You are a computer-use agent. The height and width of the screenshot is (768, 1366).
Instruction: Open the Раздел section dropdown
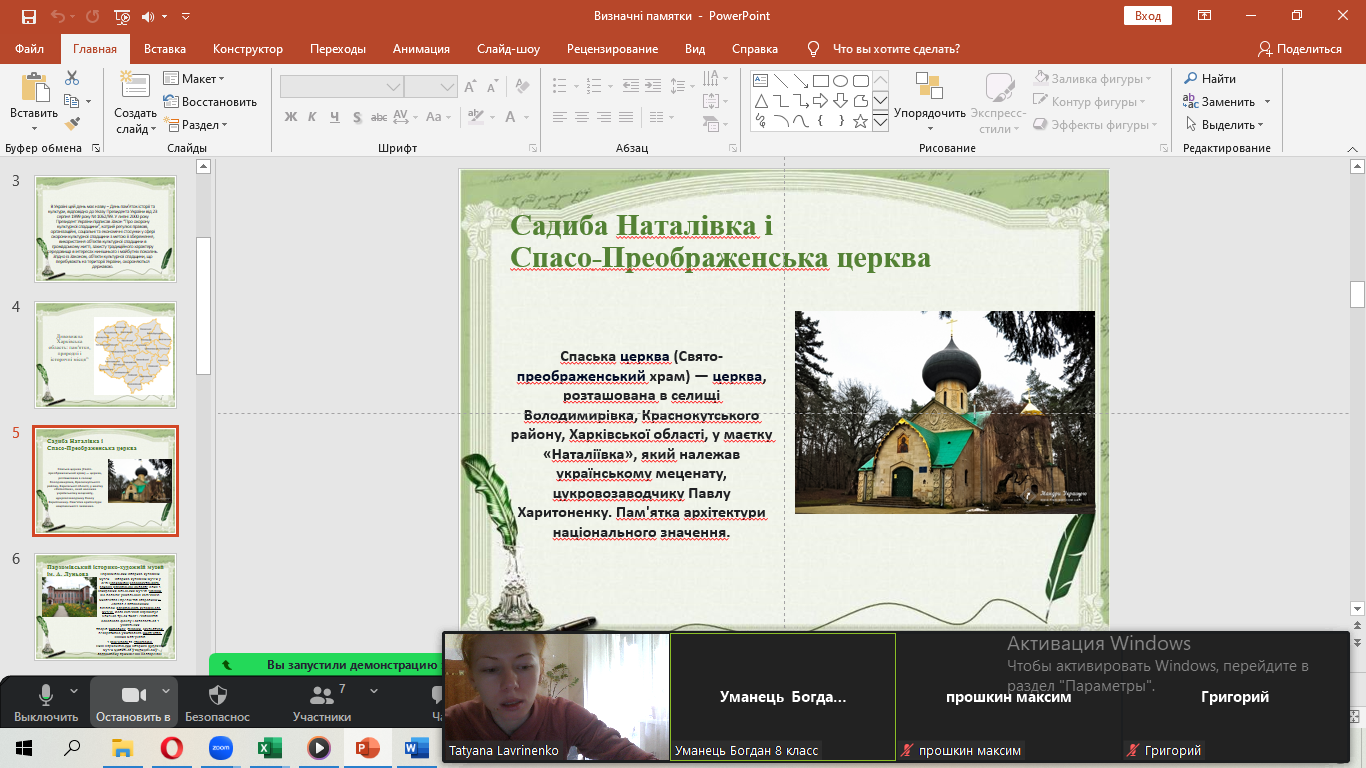coord(196,125)
